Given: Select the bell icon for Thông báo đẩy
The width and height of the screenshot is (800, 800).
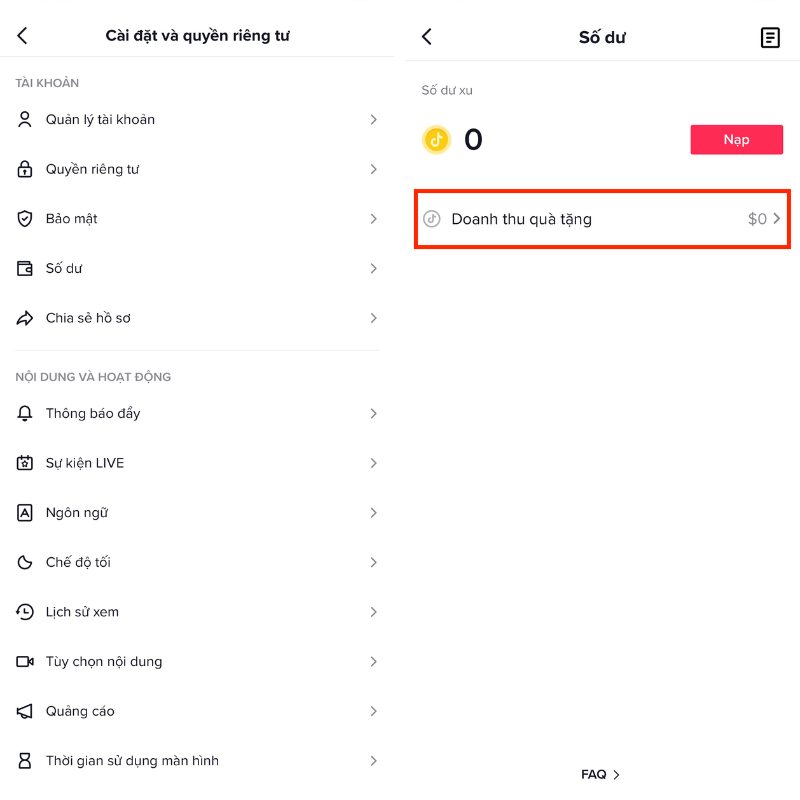Looking at the screenshot, I should pyautogui.click(x=24, y=413).
